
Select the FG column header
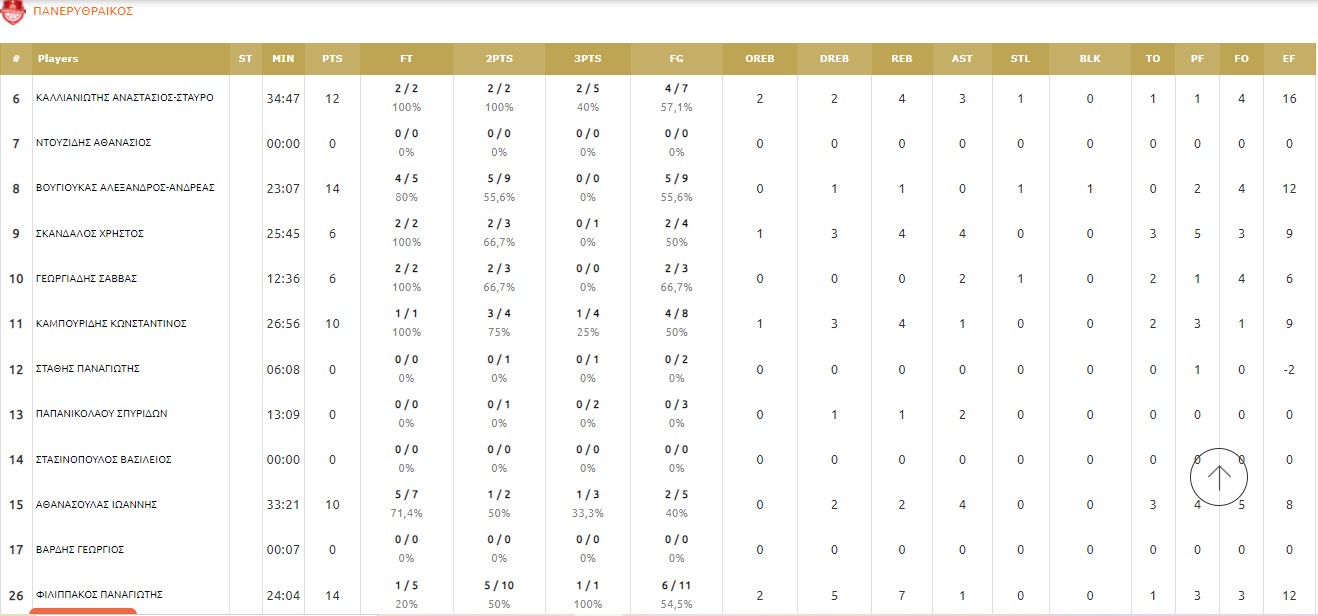tap(677, 59)
